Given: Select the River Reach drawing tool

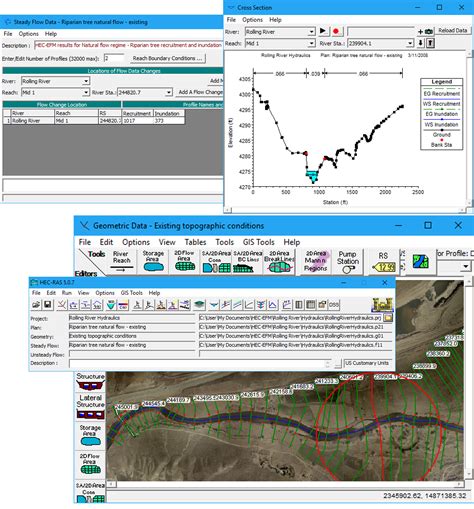Looking at the screenshot, I should tap(121, 261).
